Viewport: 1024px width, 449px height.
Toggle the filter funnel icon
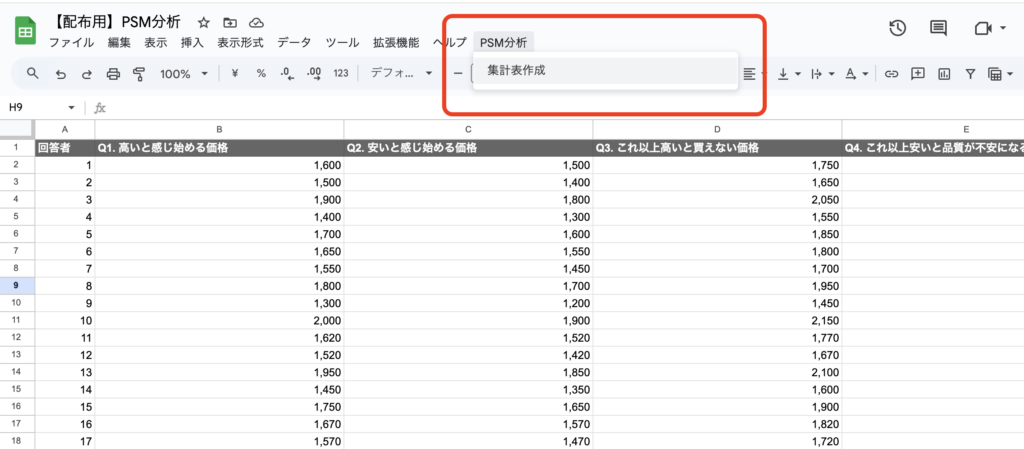click(969, 74)
